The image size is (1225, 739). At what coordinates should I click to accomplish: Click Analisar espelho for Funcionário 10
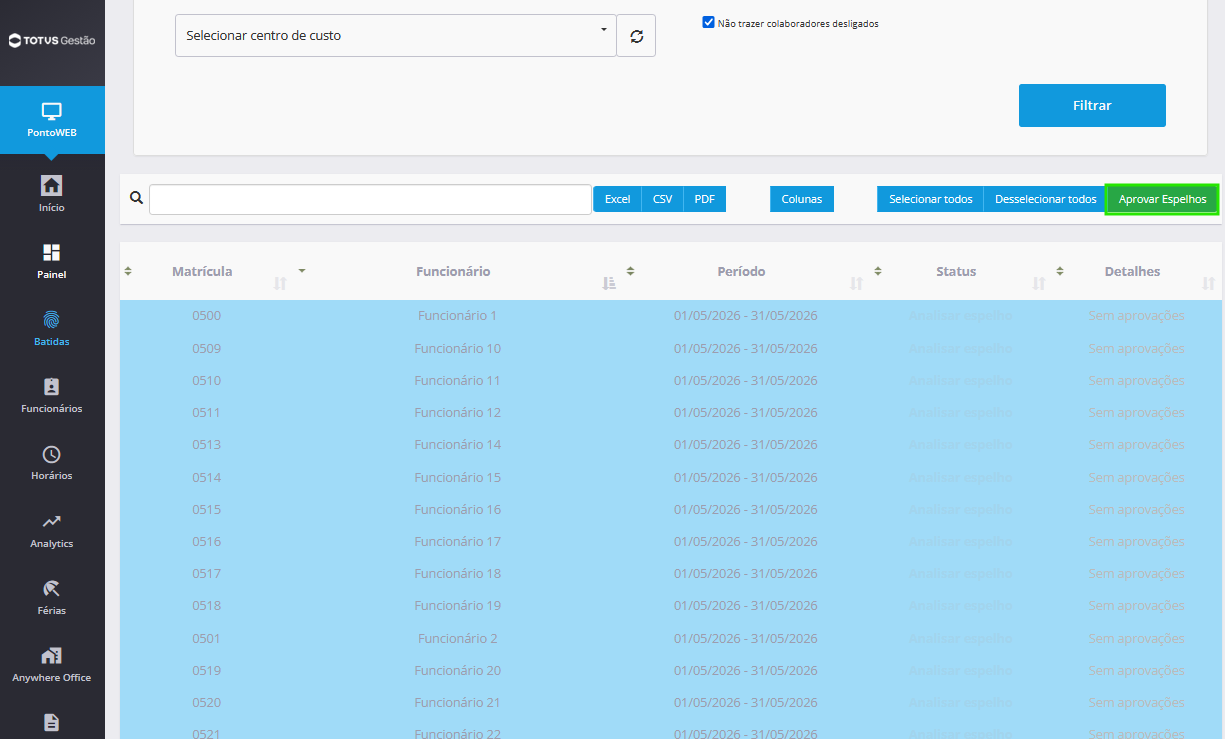point(960,348)
